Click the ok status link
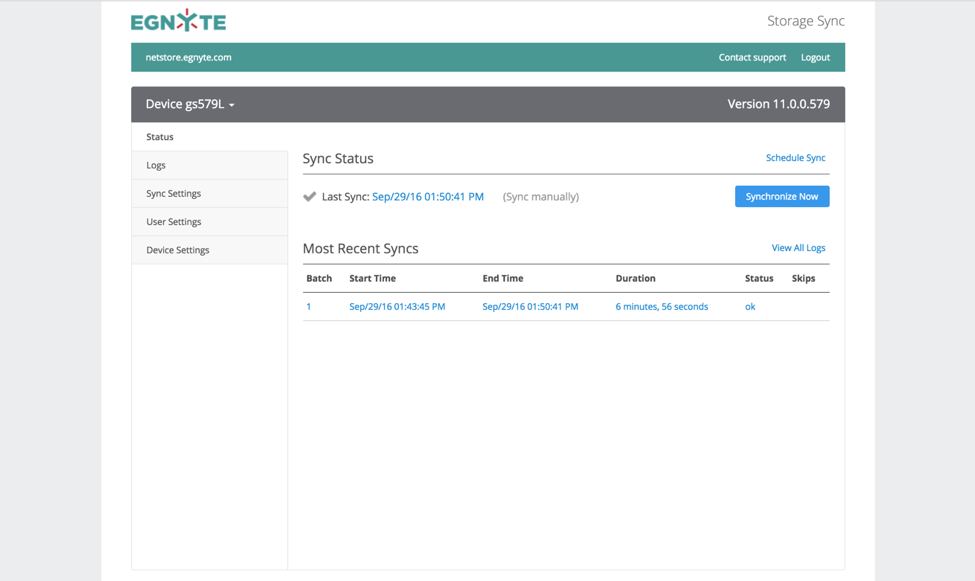The image size is (975, 581). [x=750, y=307]
